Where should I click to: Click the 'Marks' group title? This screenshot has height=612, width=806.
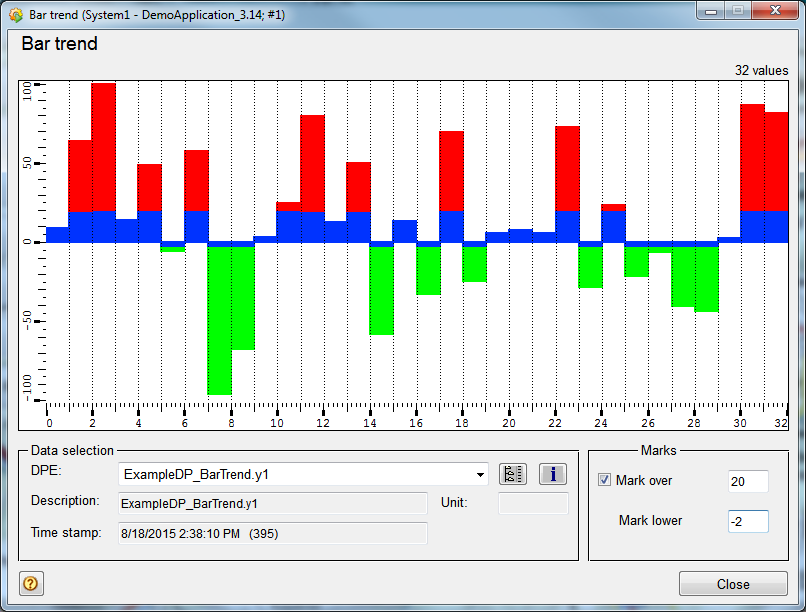click(x=658, y=451)
